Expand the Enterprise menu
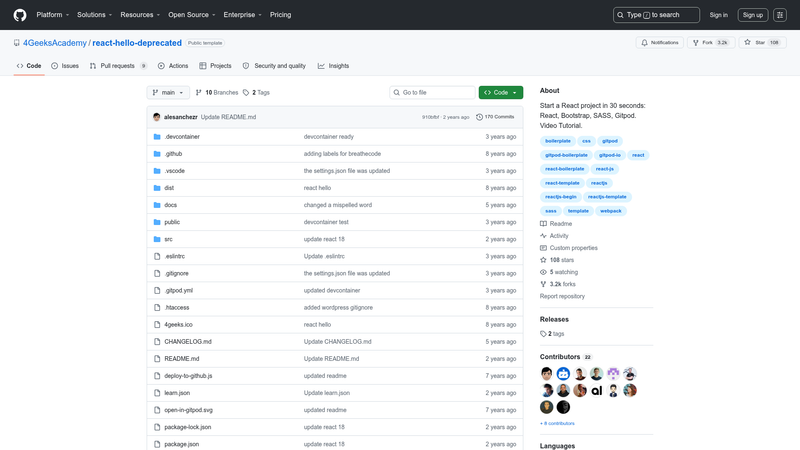 (242, 15)
